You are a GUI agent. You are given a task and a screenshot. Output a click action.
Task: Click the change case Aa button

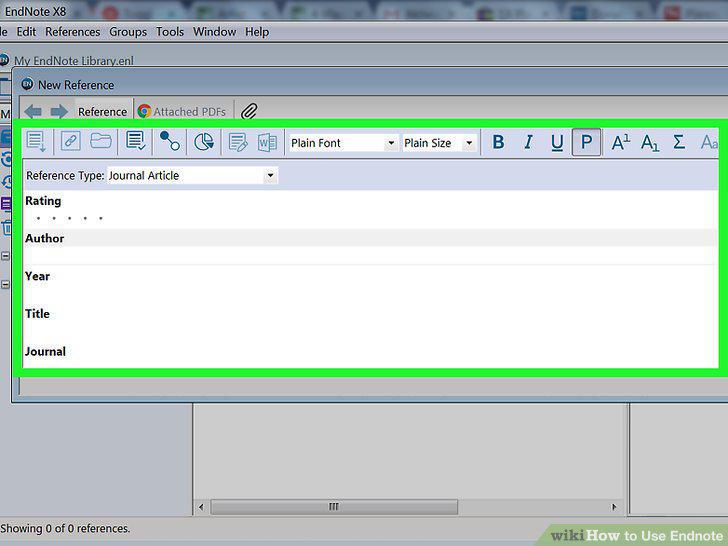(x=708, y=142)
